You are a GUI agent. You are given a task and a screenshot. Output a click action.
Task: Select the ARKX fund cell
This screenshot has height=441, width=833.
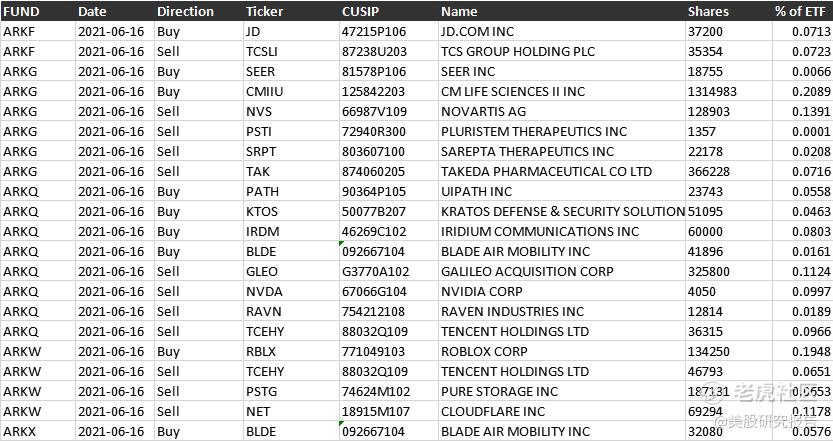click(38, 431)
